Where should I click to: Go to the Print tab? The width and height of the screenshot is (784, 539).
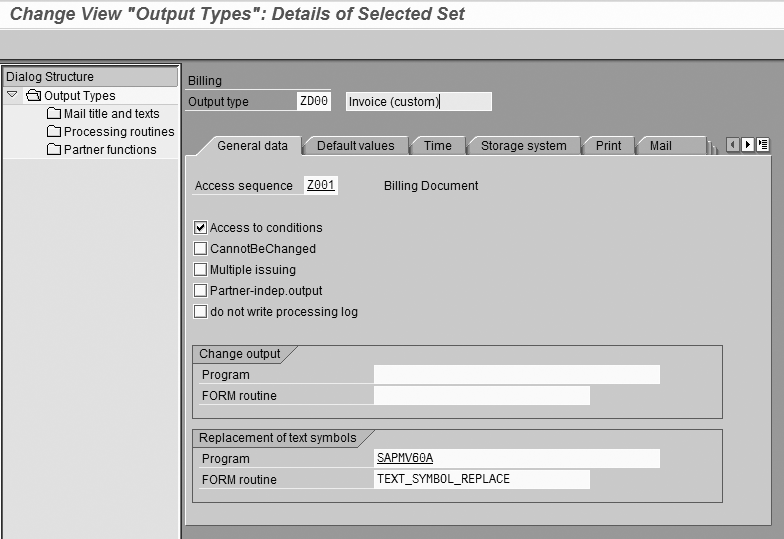608,146
